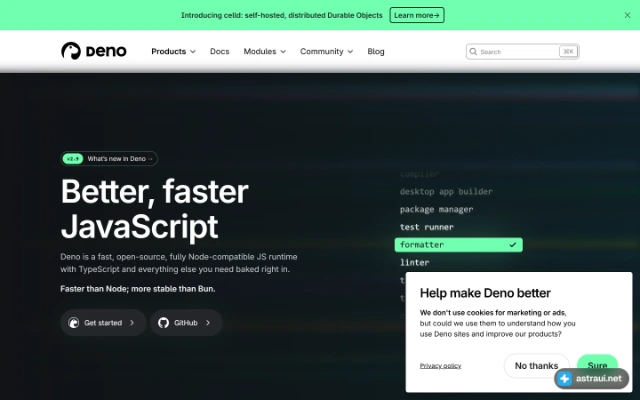Open the Blog page

[x=376, y=51]
